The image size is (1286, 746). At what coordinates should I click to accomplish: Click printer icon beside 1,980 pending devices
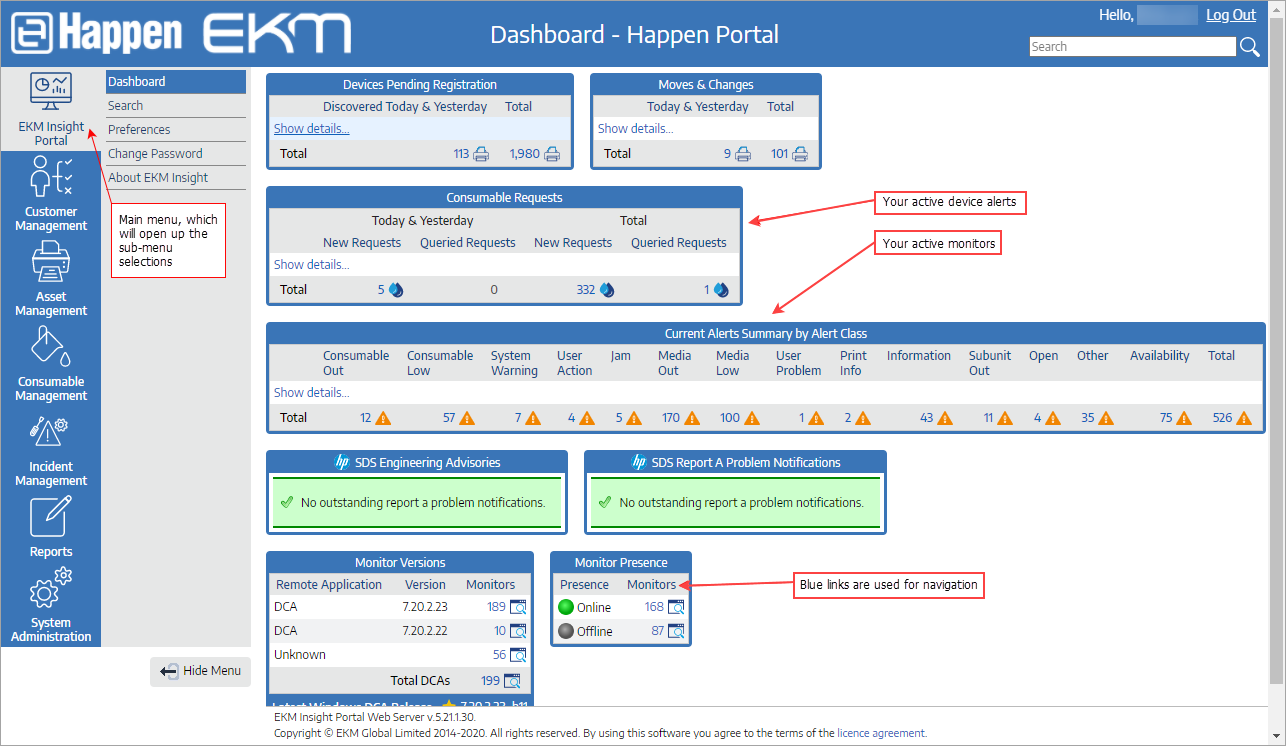click(552, 154)
